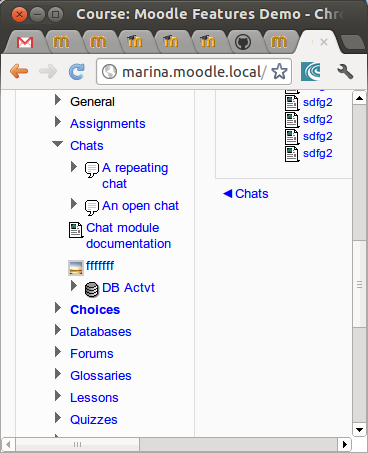
Task: Click the General tree label
Action: [x=92, y=102]
